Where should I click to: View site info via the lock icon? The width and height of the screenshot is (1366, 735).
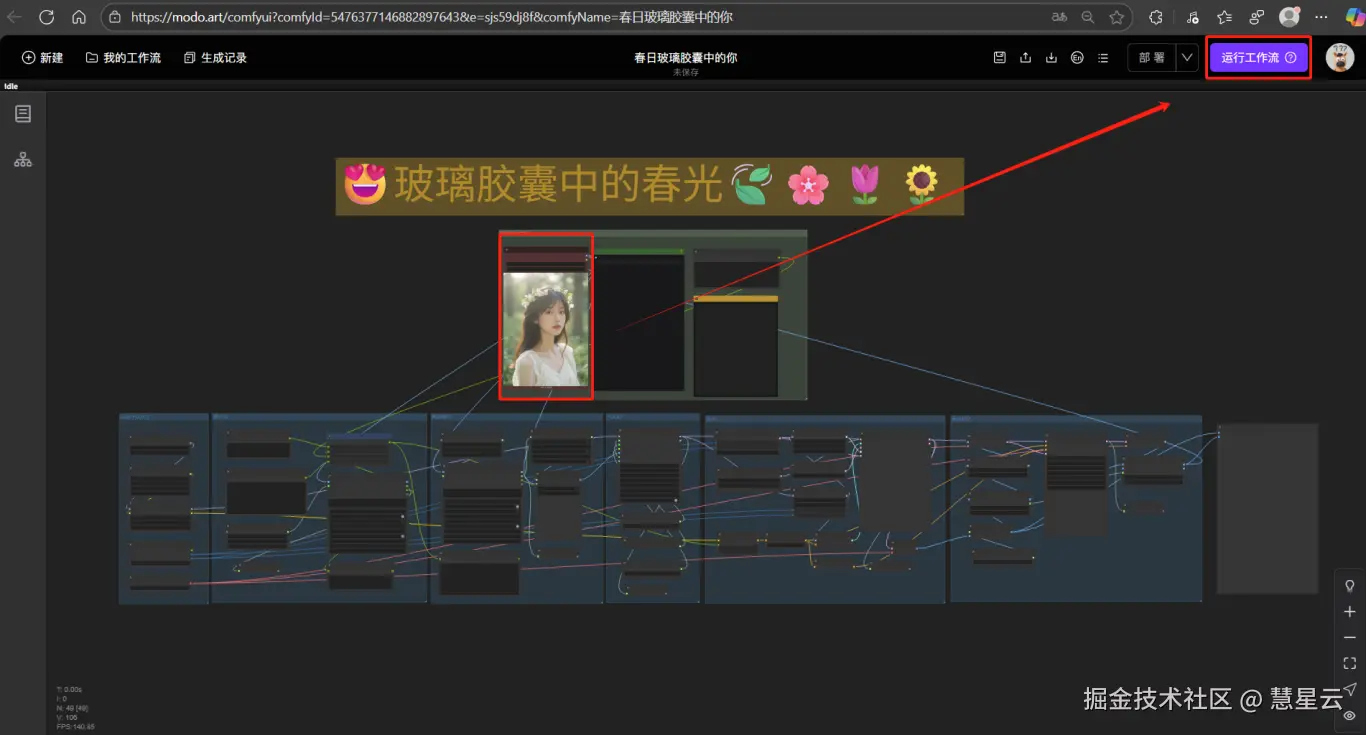click(x=115, y=17)
